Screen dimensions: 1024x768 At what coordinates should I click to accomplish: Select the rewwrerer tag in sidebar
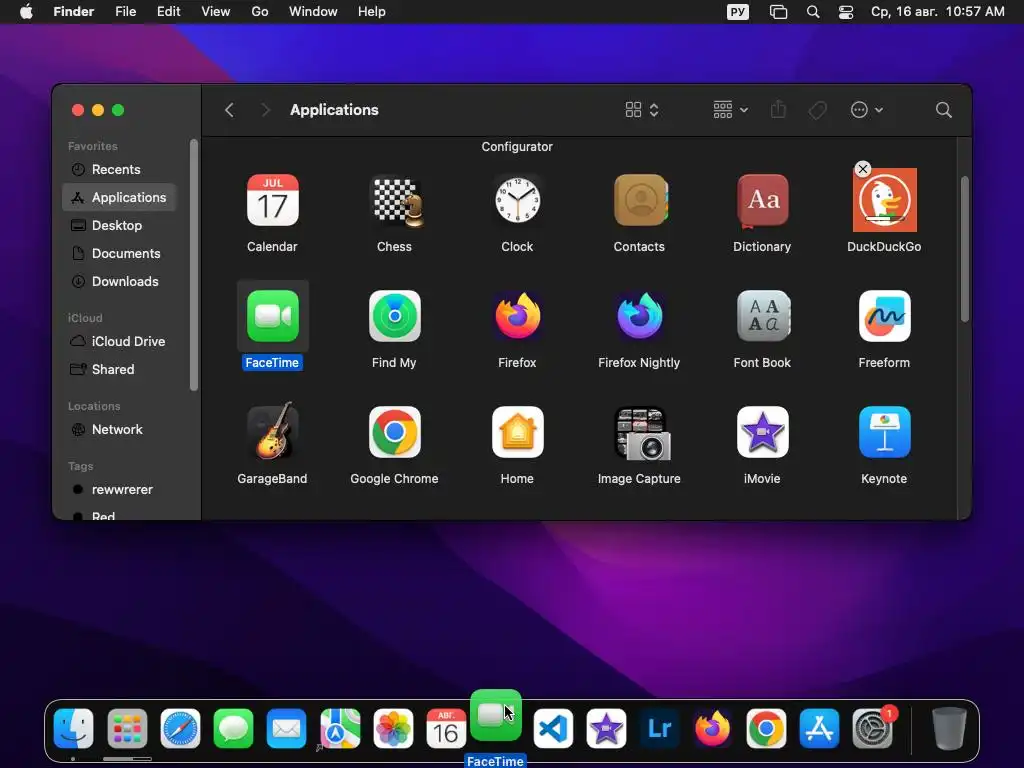pyautogui.click(x=120, y=490)
